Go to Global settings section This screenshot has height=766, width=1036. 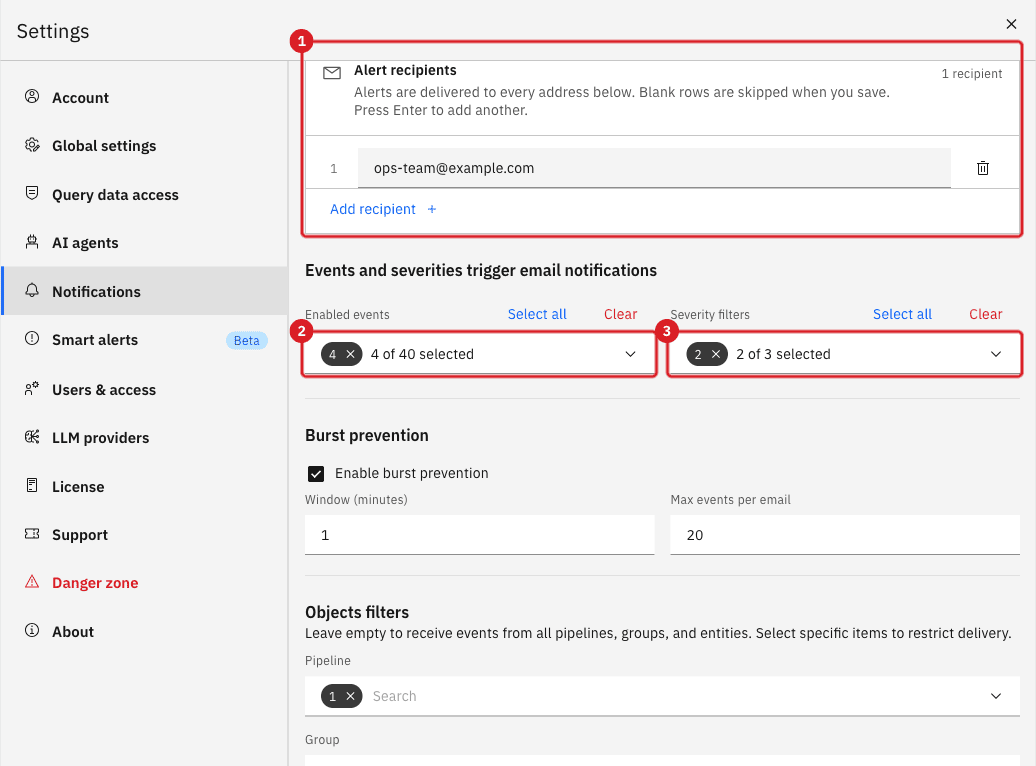[144, 145]
